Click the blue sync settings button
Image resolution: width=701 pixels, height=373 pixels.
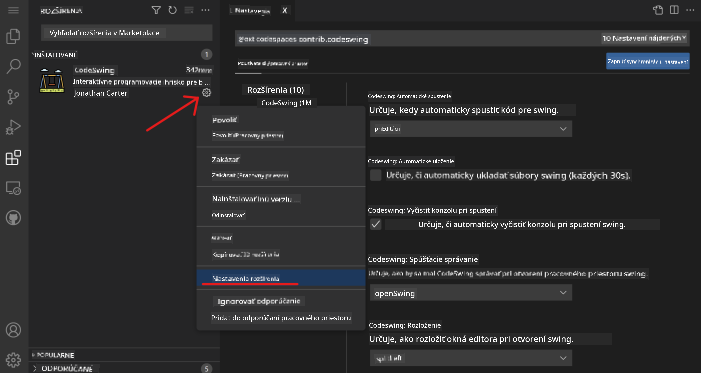(x=648, y=61)
